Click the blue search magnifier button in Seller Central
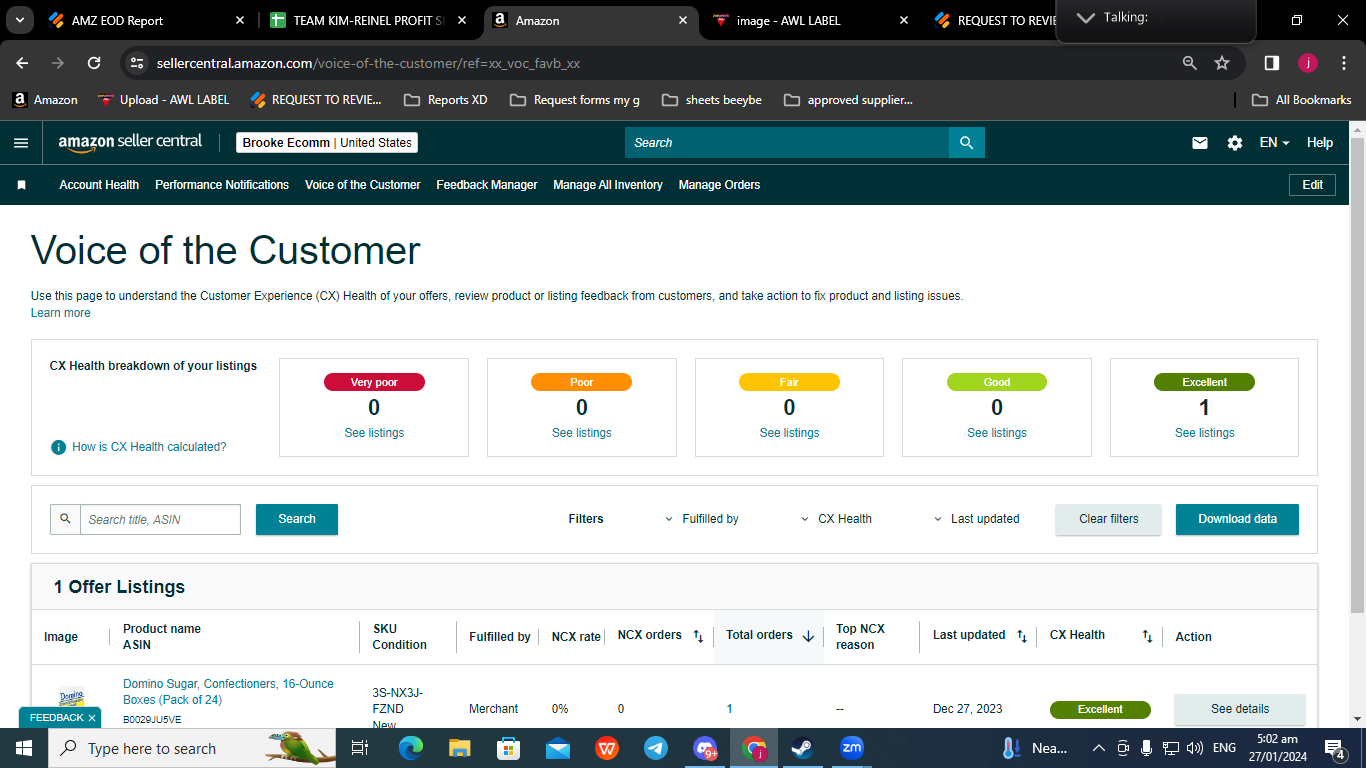1366x768 pixels. tap(967, 143)
